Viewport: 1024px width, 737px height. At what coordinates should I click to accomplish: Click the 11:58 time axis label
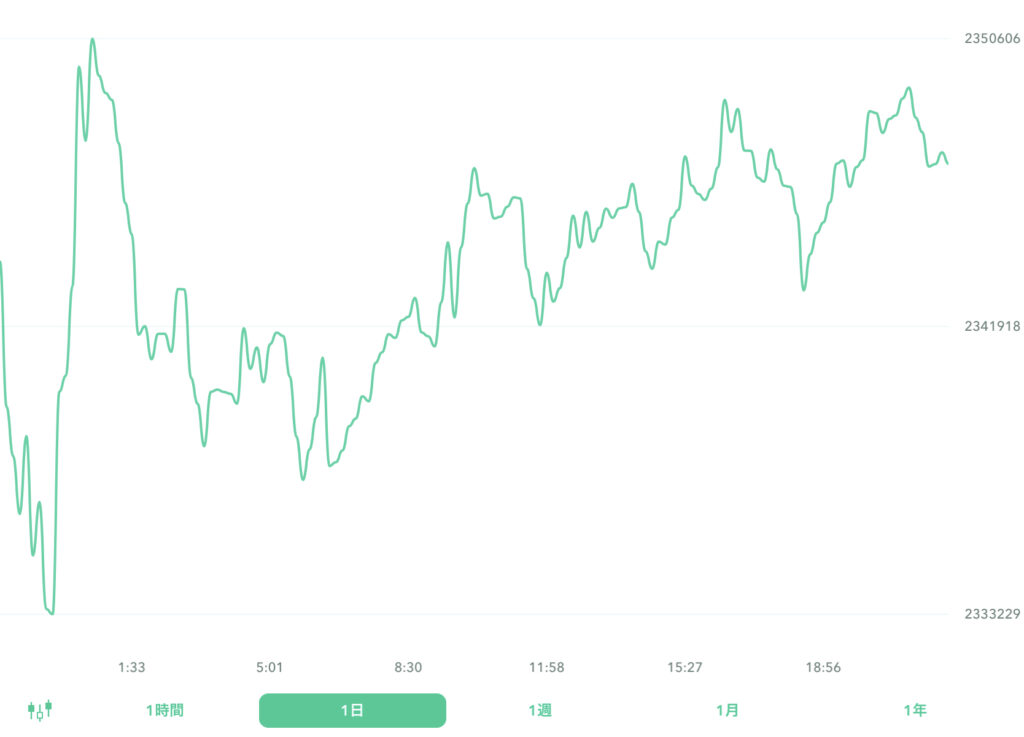[x=547, y=668]
